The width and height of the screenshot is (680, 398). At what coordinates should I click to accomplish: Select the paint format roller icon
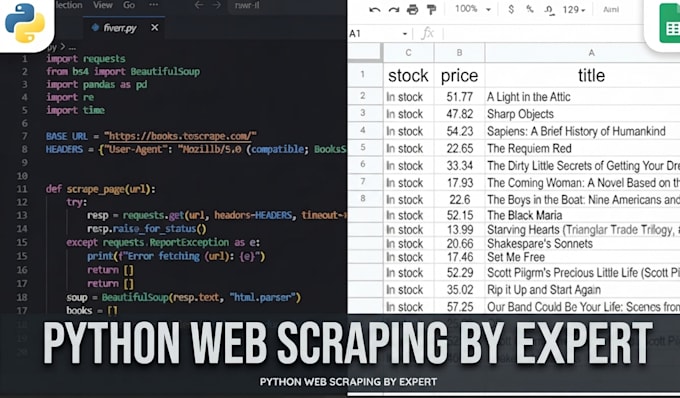coord(431,10)
